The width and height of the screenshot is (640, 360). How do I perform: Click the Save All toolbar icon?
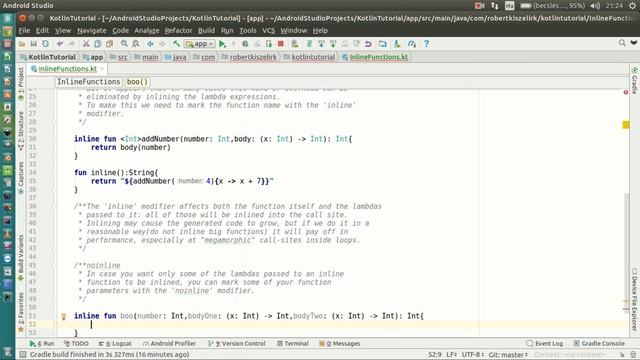(33, 44)
